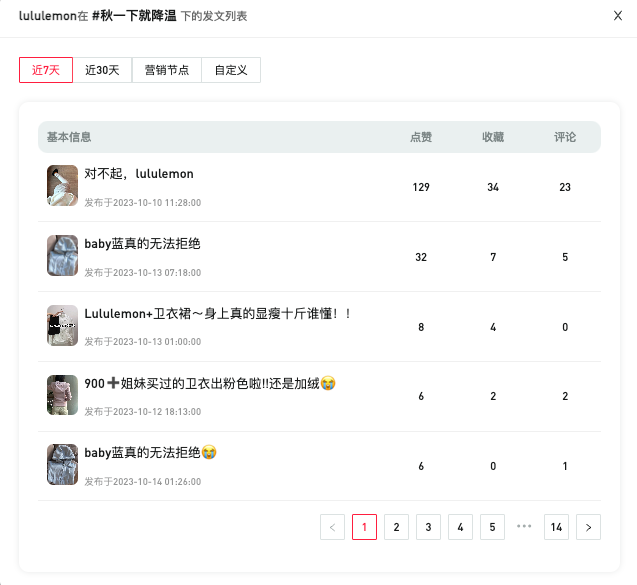Click the likes value 129
637x585 pixels.
click(x=421, y=187)
